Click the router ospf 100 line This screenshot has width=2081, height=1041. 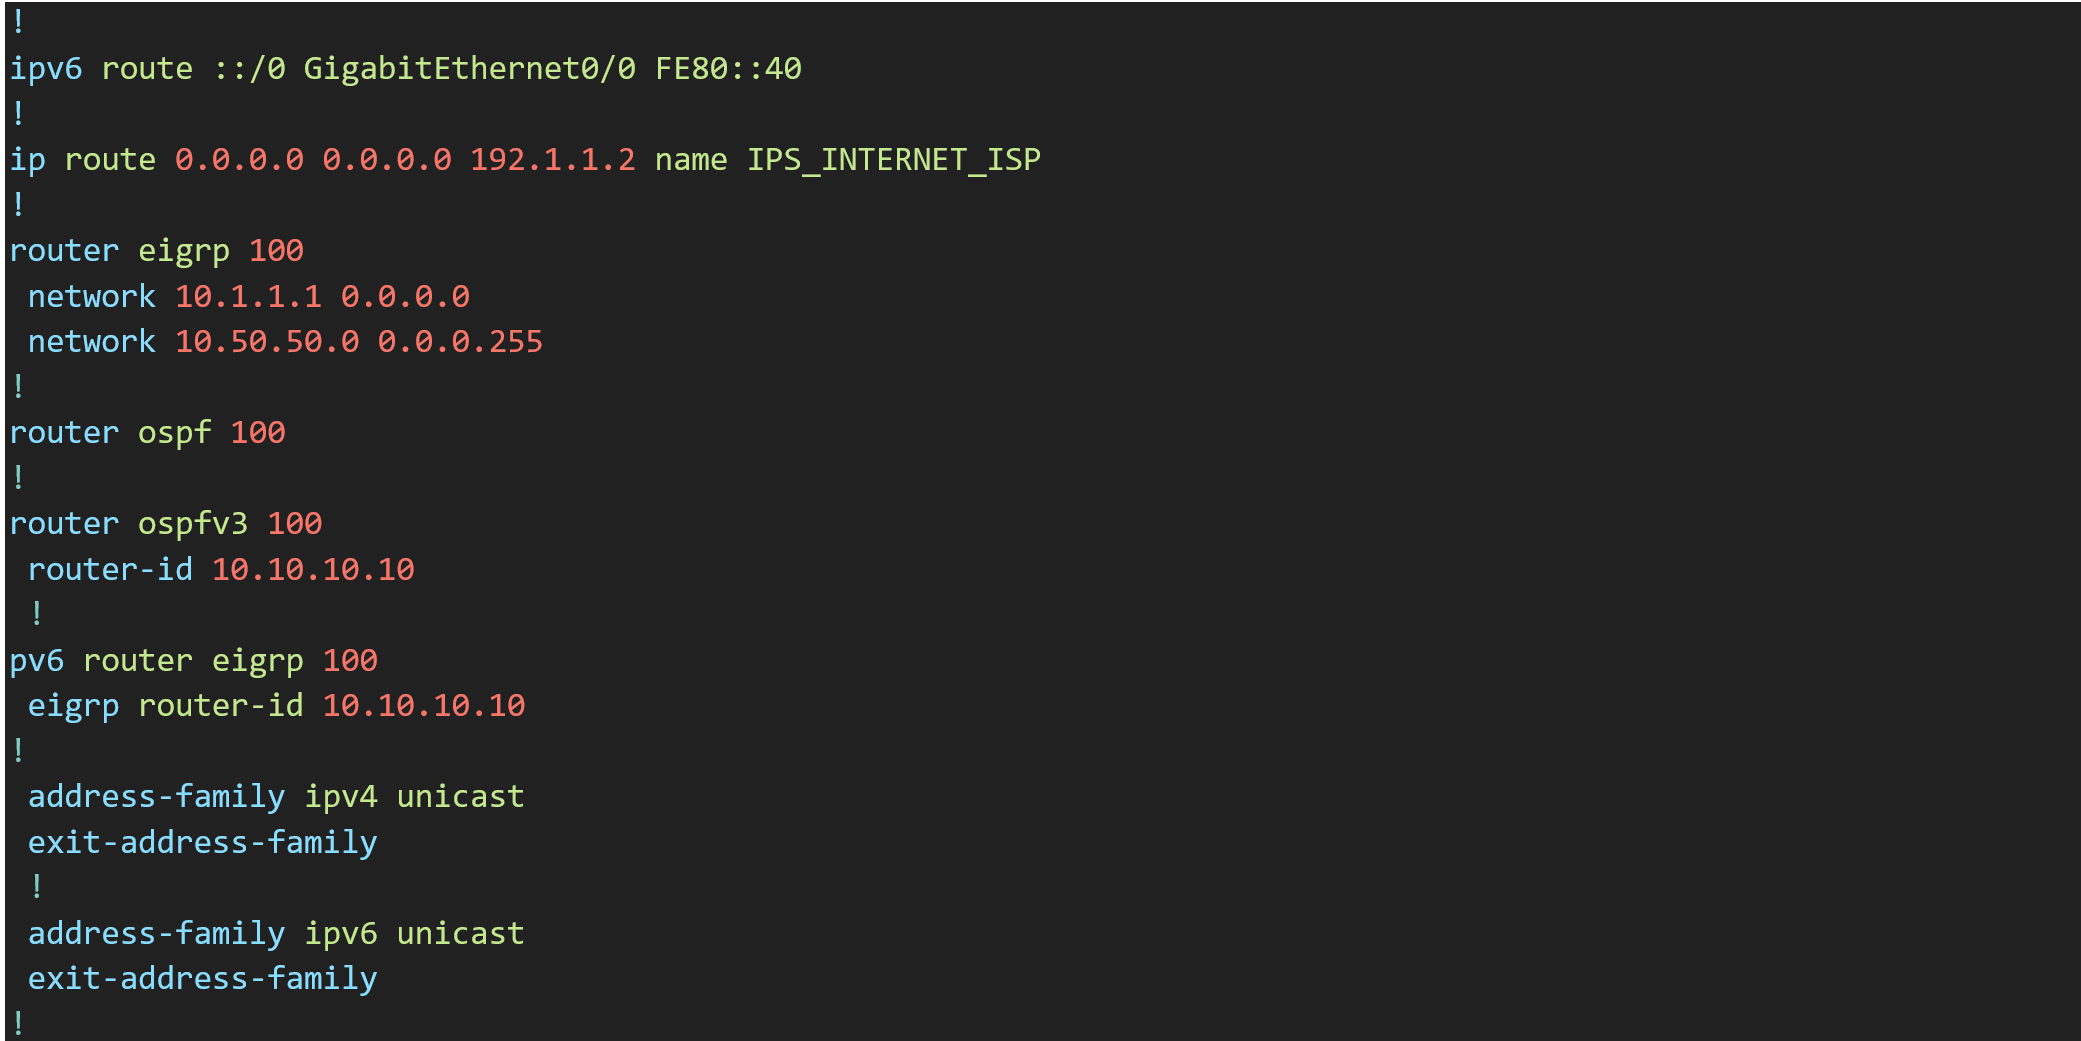click(x=148, y=433)
